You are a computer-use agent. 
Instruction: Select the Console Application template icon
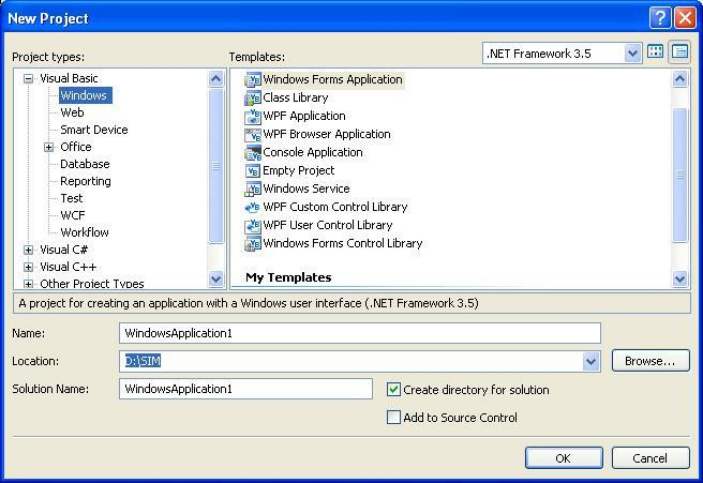click(x=254, y=153)
